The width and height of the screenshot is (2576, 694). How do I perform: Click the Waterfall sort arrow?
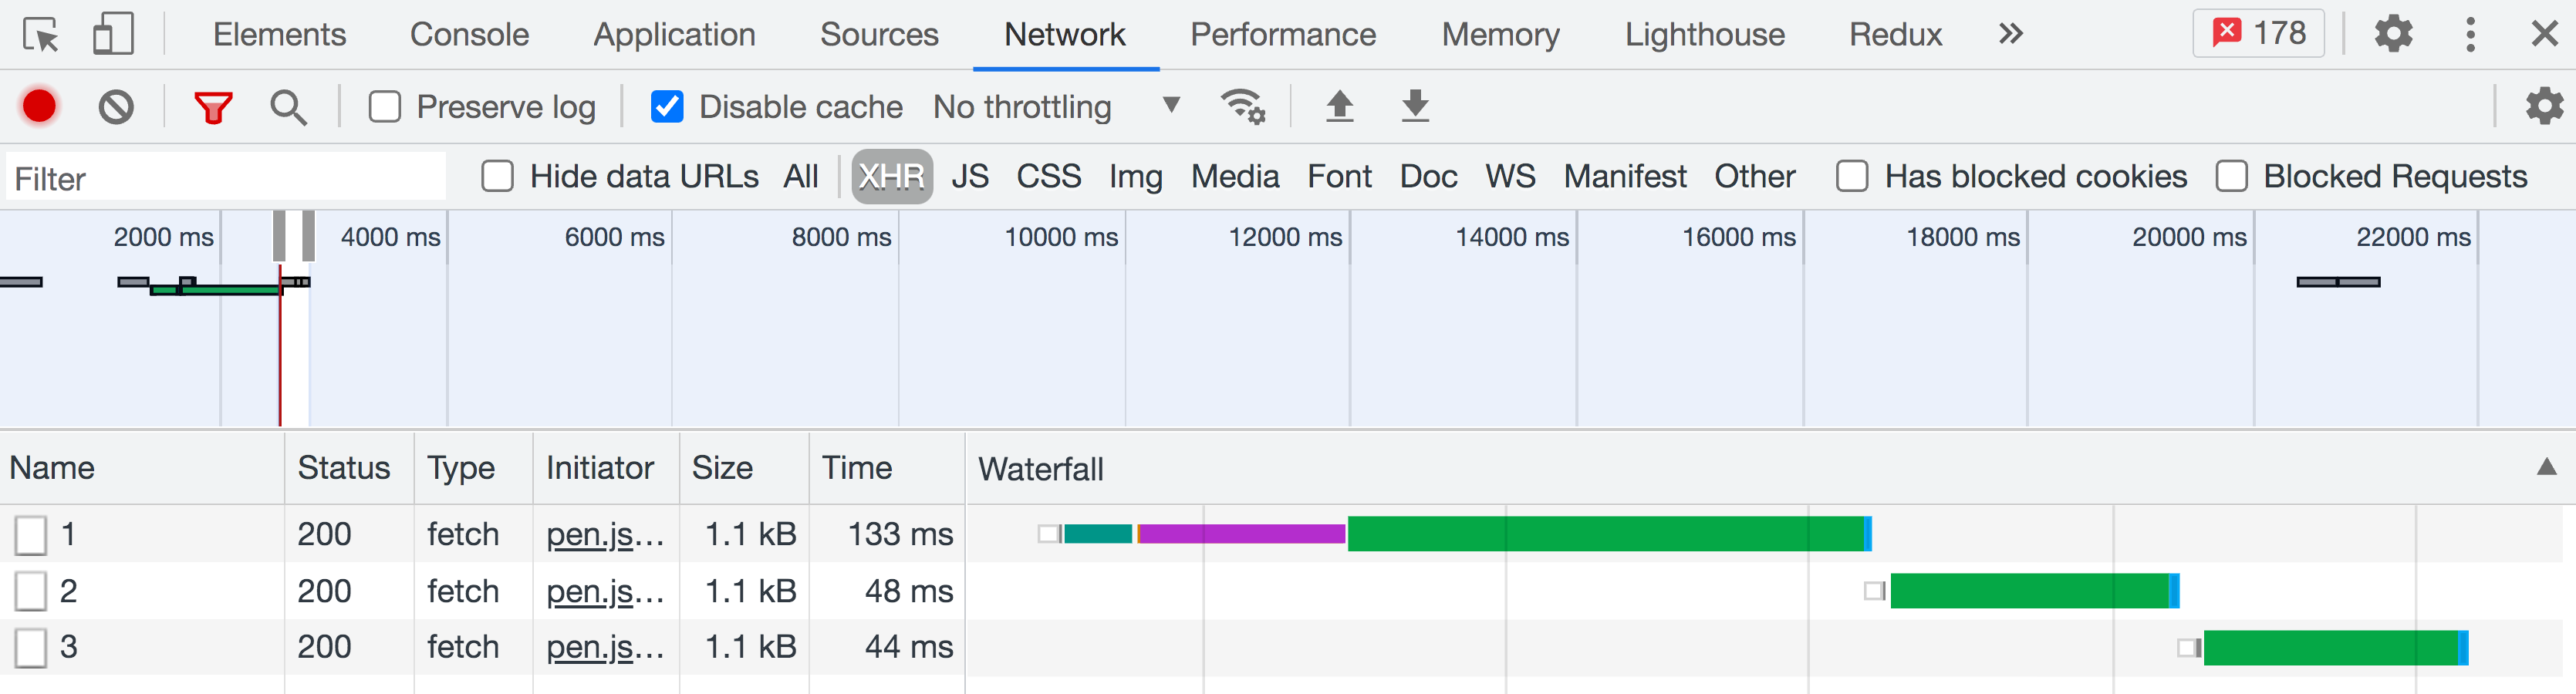(x=2546, y=468)
